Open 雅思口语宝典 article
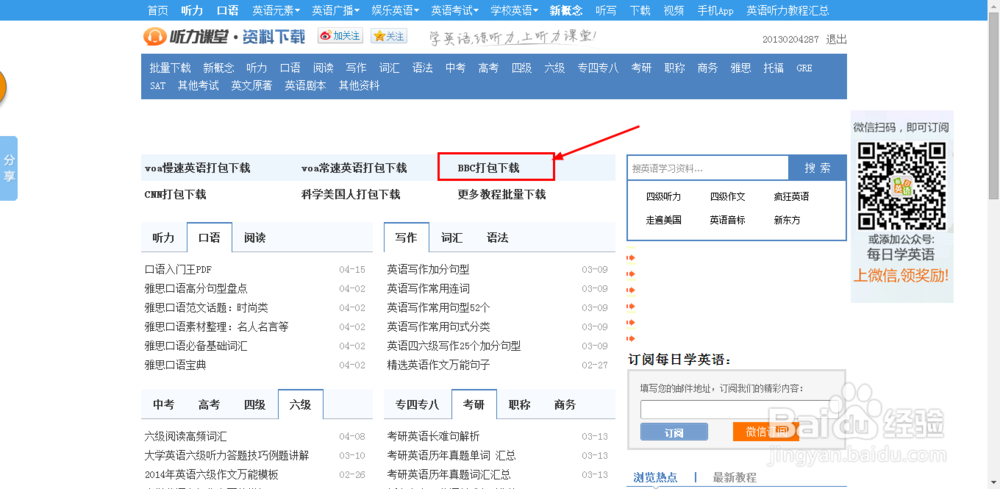The image size is (1000, 489). (x=175, y=365)
